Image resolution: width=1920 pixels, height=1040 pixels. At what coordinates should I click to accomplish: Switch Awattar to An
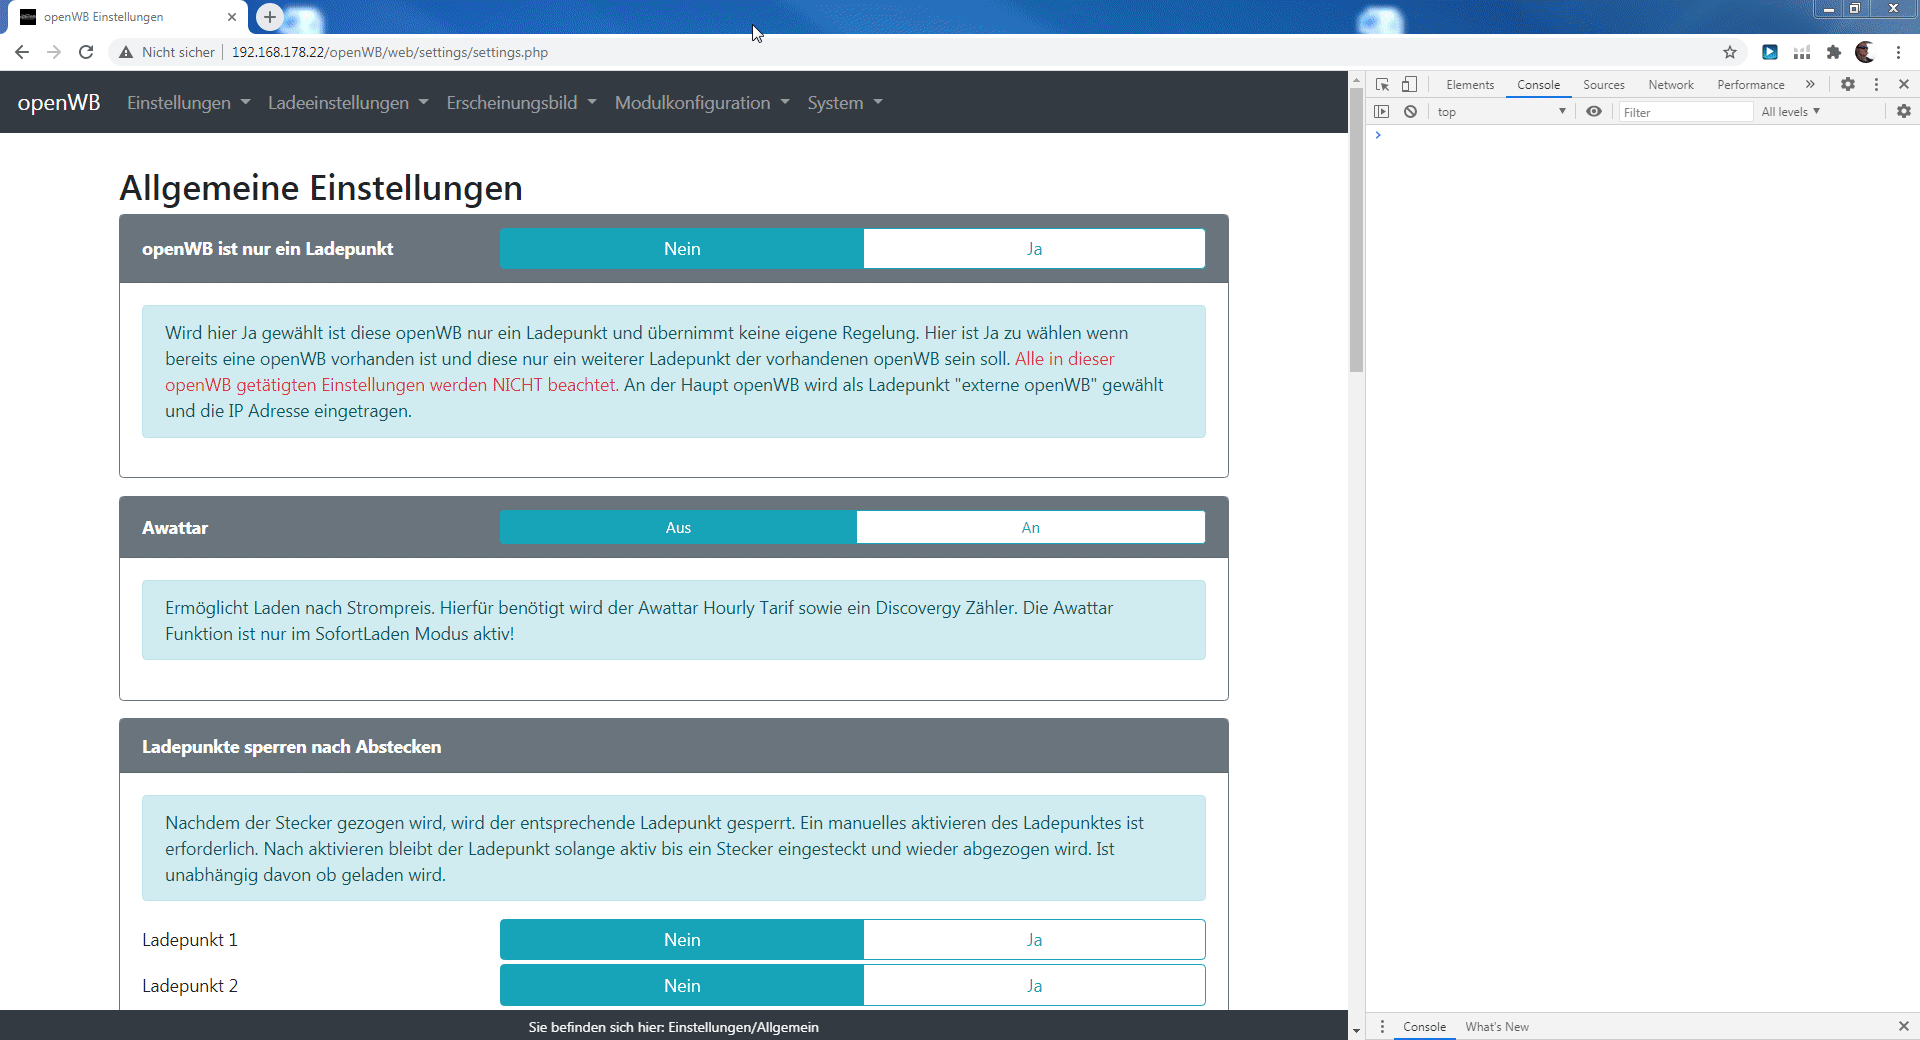(x=1031, y=528)
